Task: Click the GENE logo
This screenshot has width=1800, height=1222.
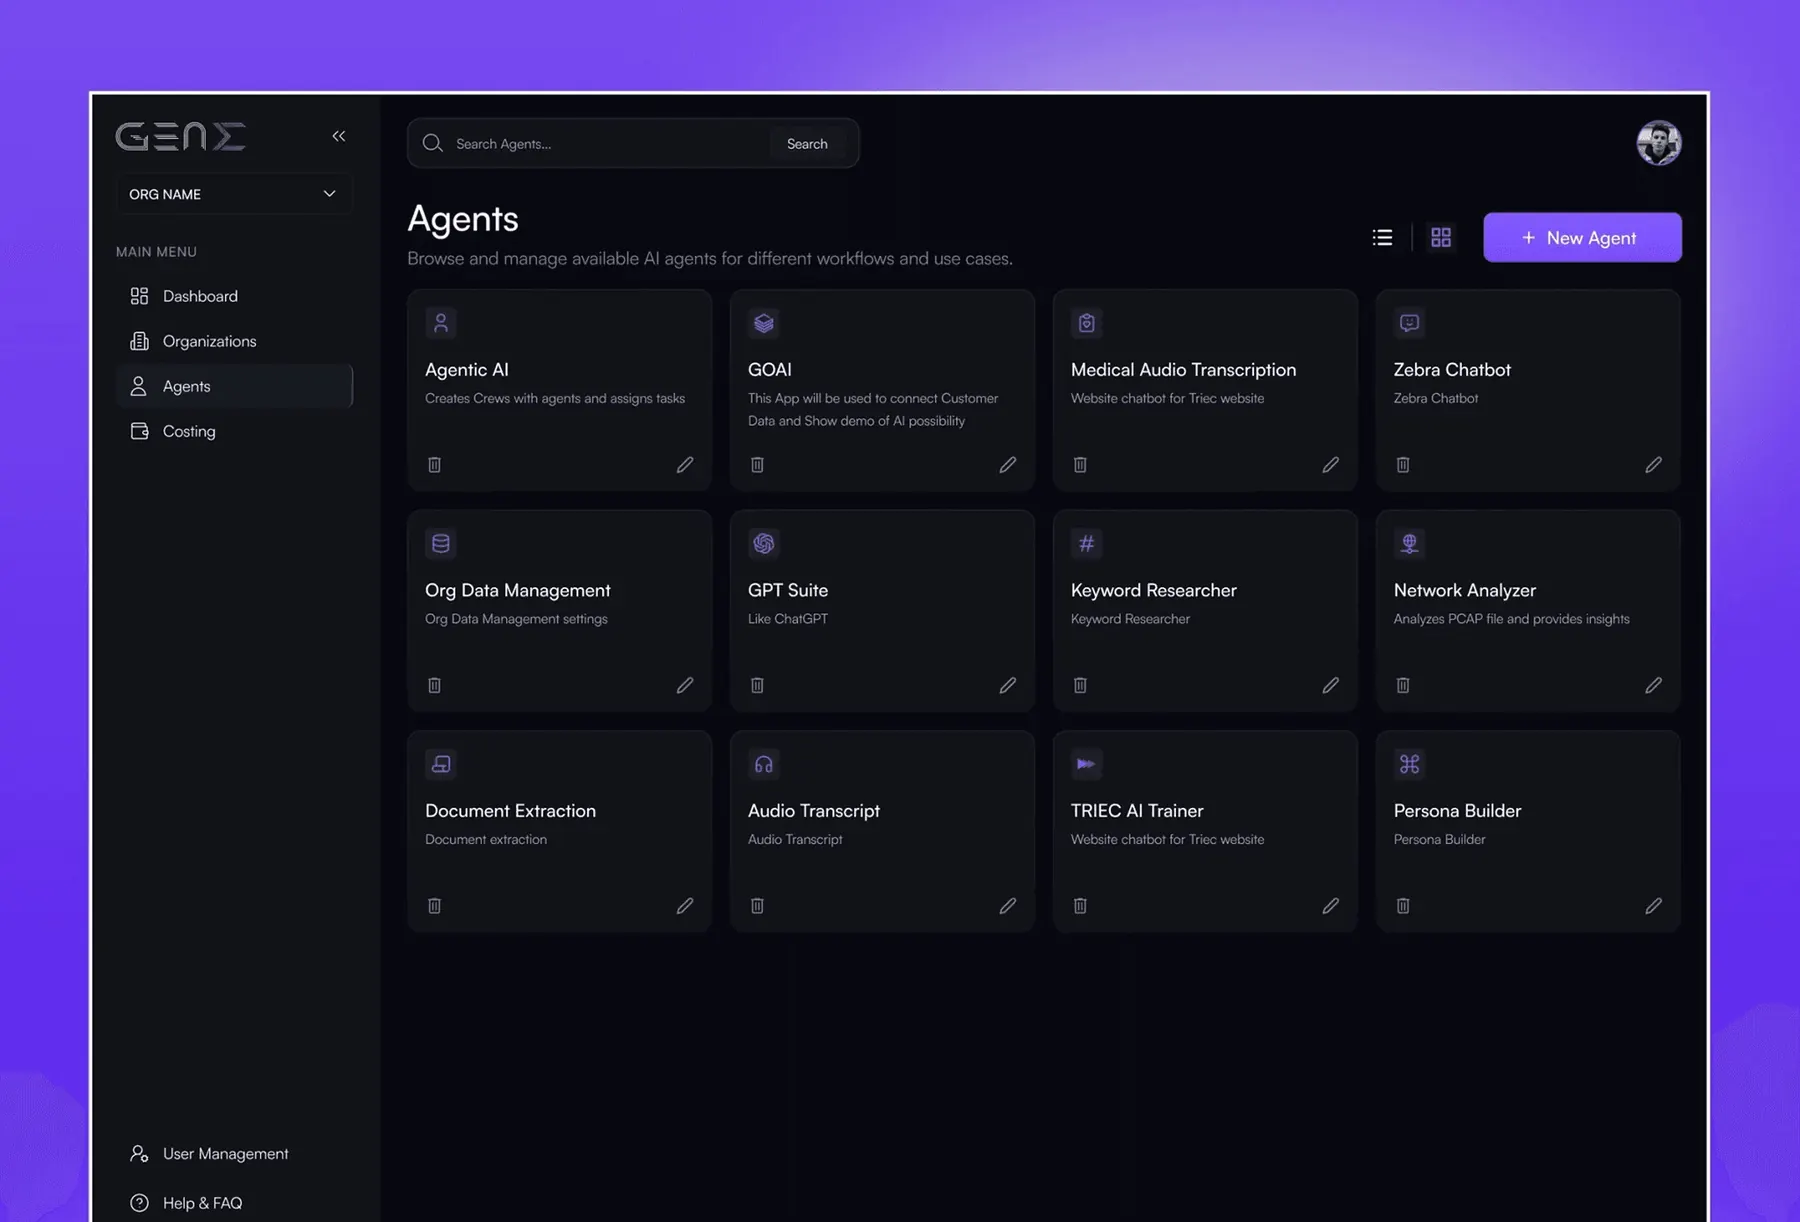Action: tap(181, 136)
